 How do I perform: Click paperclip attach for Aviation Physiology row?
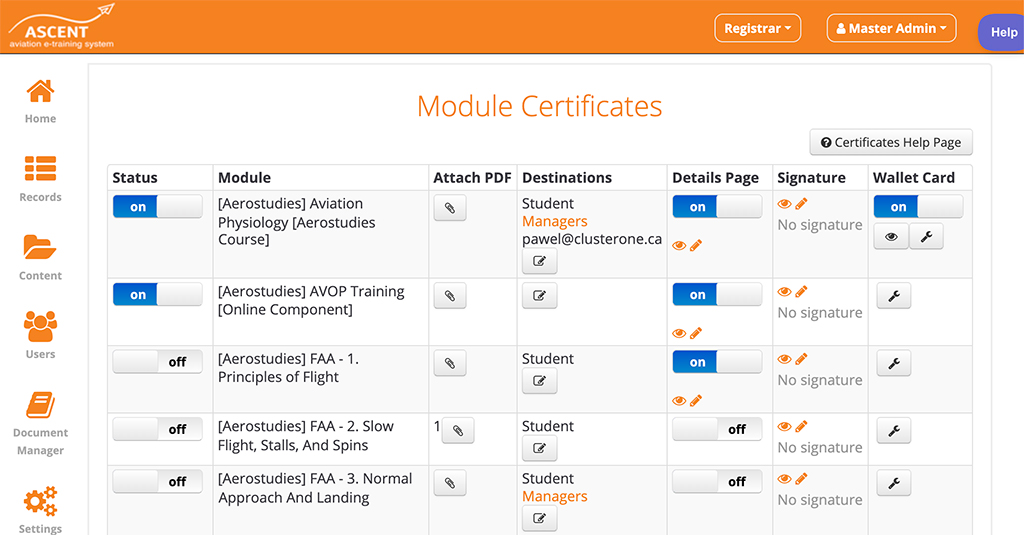450,208
